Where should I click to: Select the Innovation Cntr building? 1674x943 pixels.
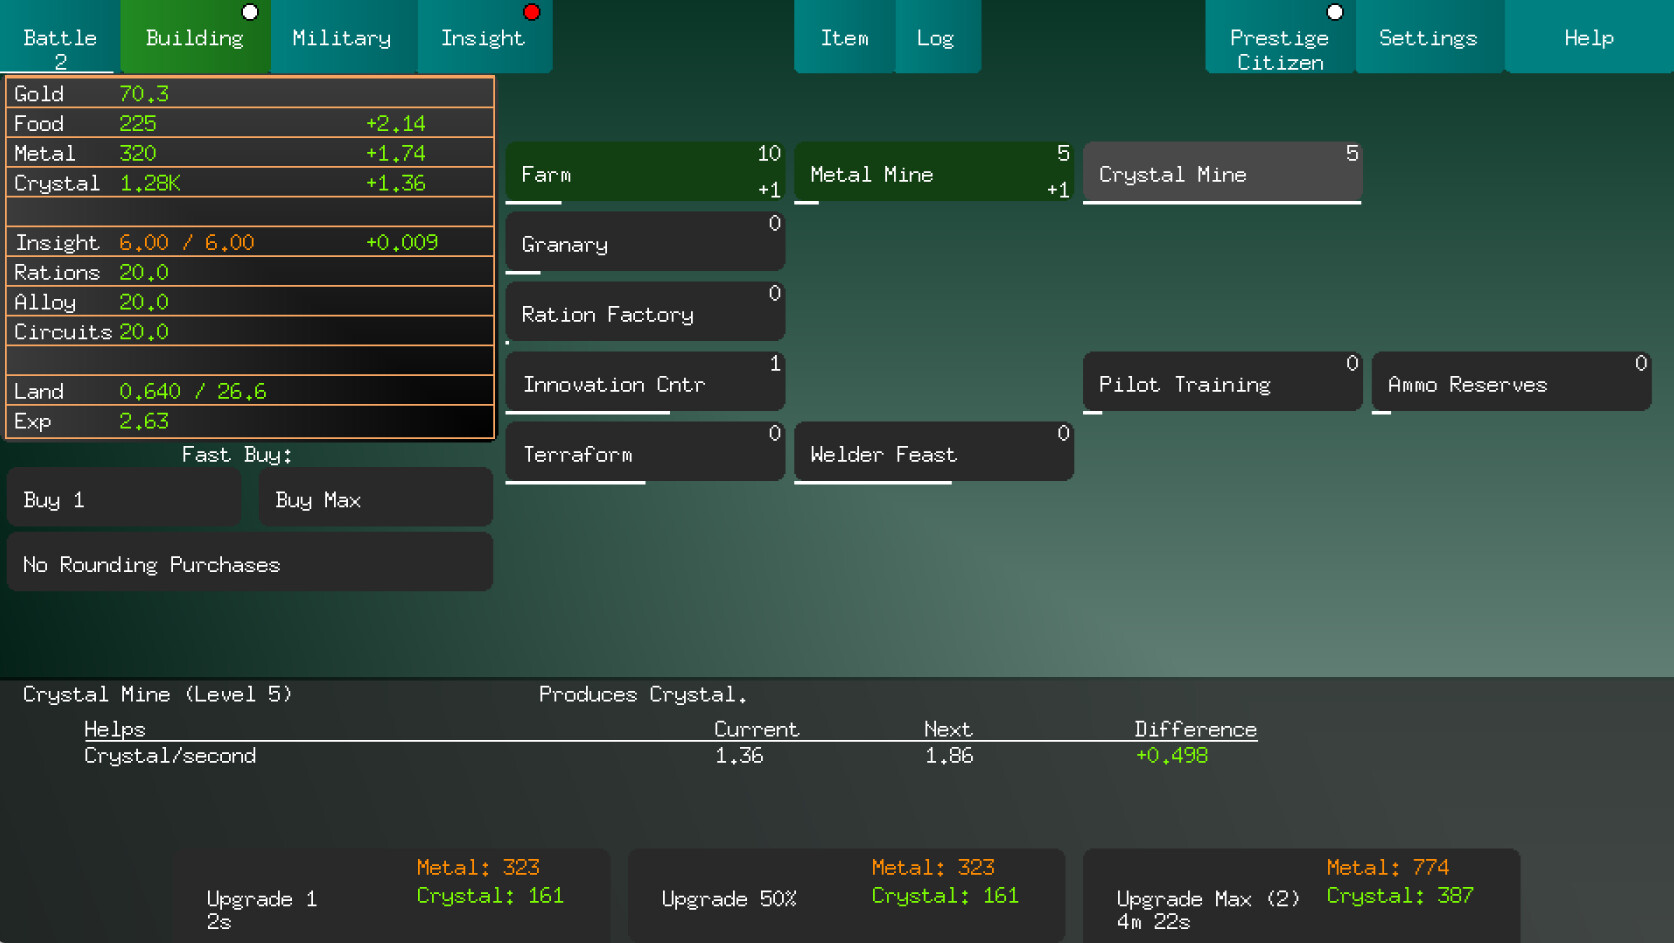[644, 383]
